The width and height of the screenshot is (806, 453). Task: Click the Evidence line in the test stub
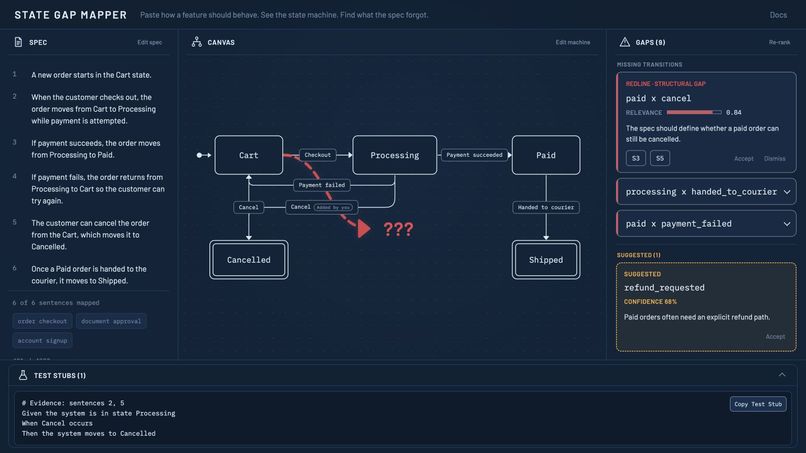73,403
